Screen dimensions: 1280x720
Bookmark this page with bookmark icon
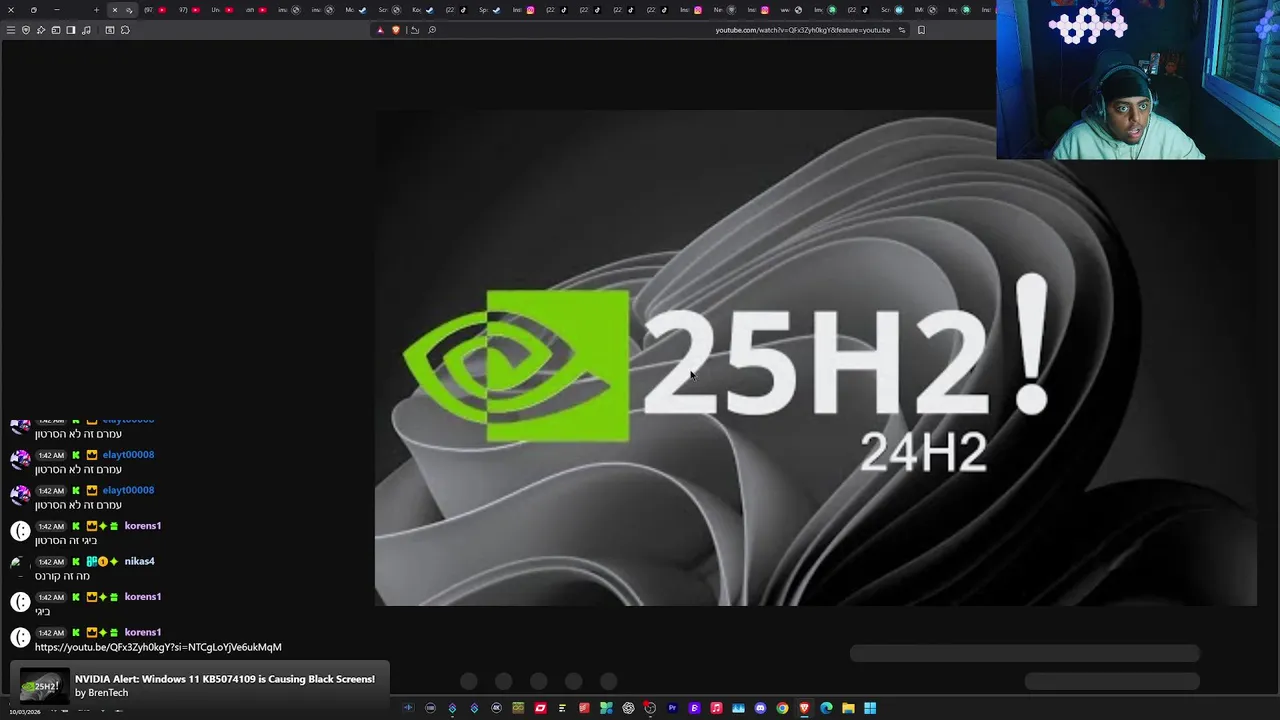coord(921,30)
